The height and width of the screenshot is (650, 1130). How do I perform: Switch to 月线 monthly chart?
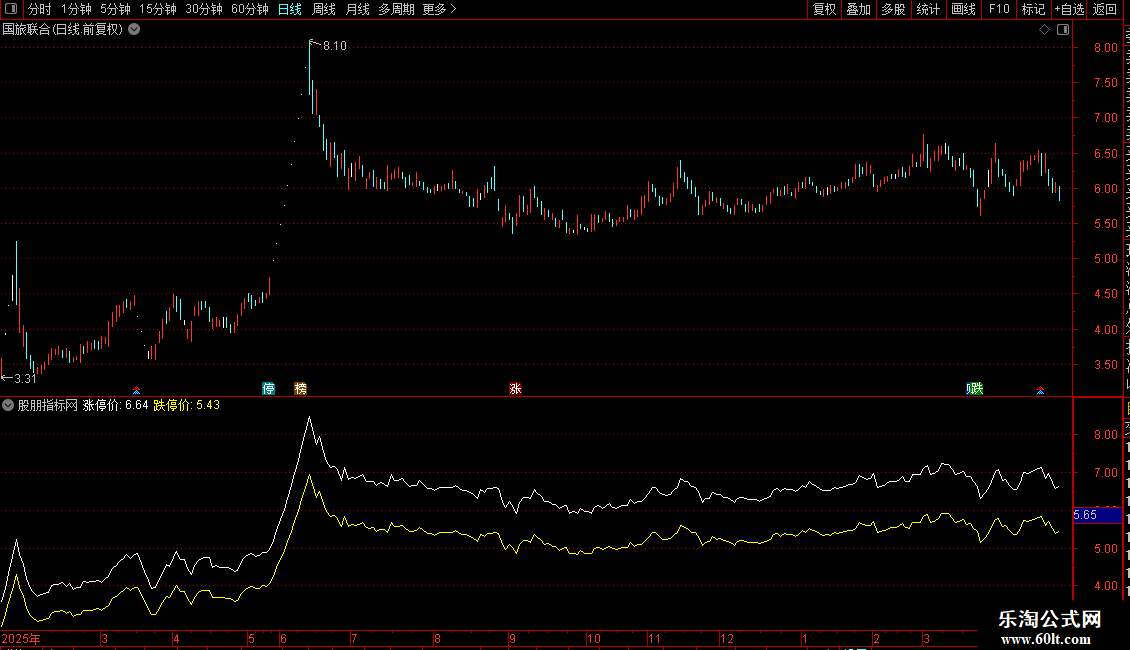click(x=357, y=9)
